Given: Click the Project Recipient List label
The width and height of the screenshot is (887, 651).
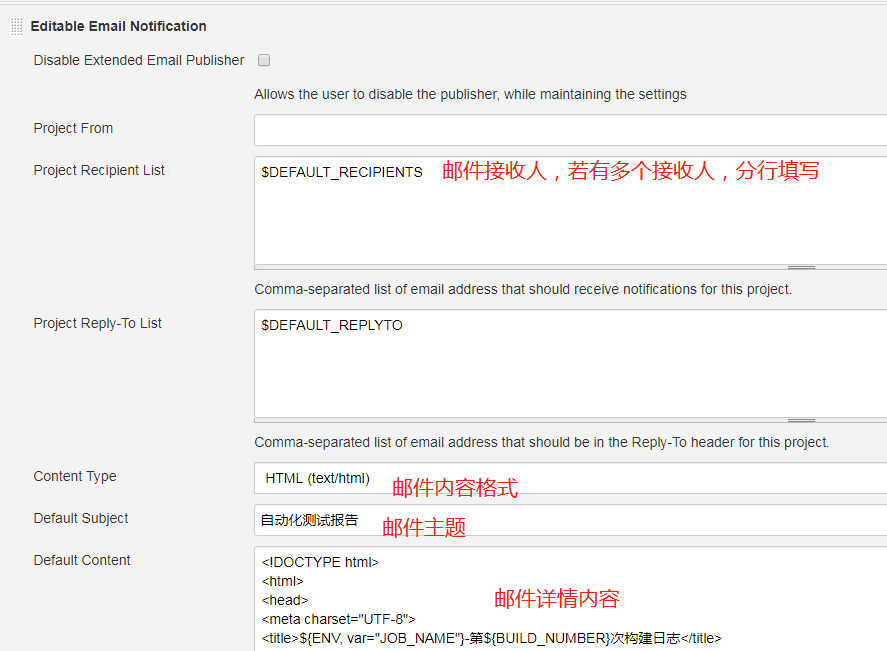Looking at the screenshot, I should tap(99, 170).
